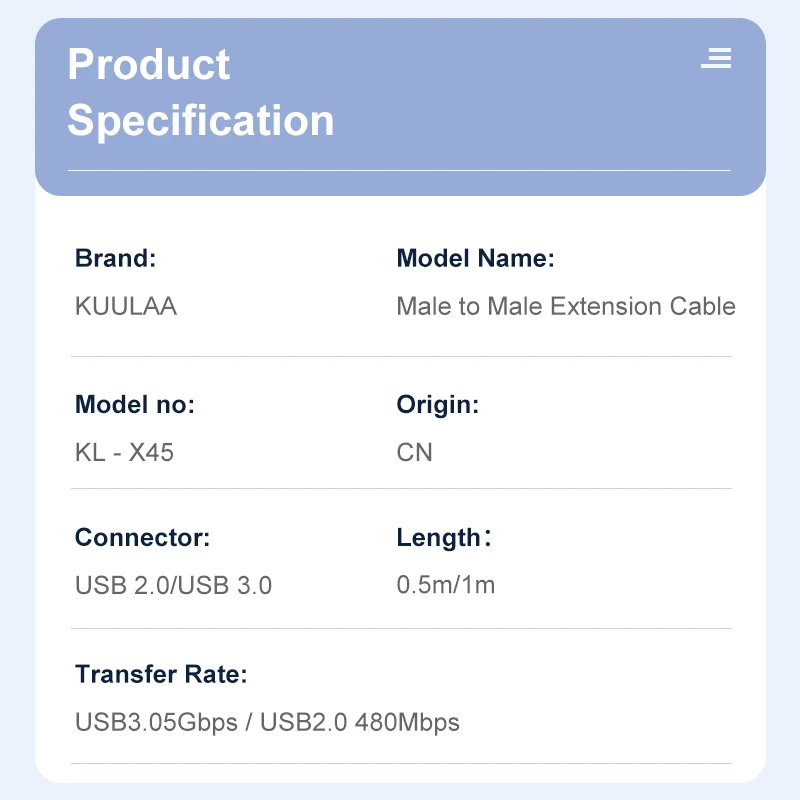Click the Product Specification heading

(200, 92)
